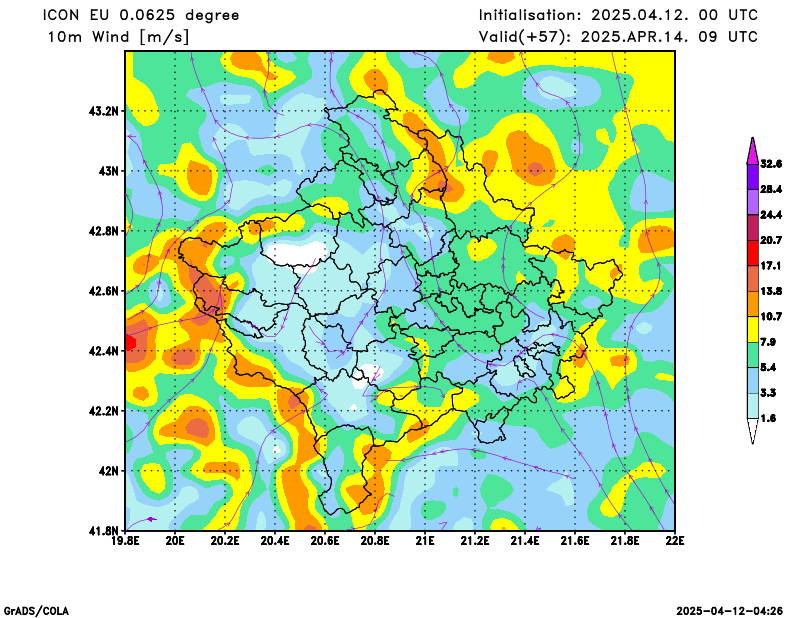Image resolution: width=800 pixels, height=618 pixels.
Task: Click the GrADS/COLA credit text
Action: (36, 611)
